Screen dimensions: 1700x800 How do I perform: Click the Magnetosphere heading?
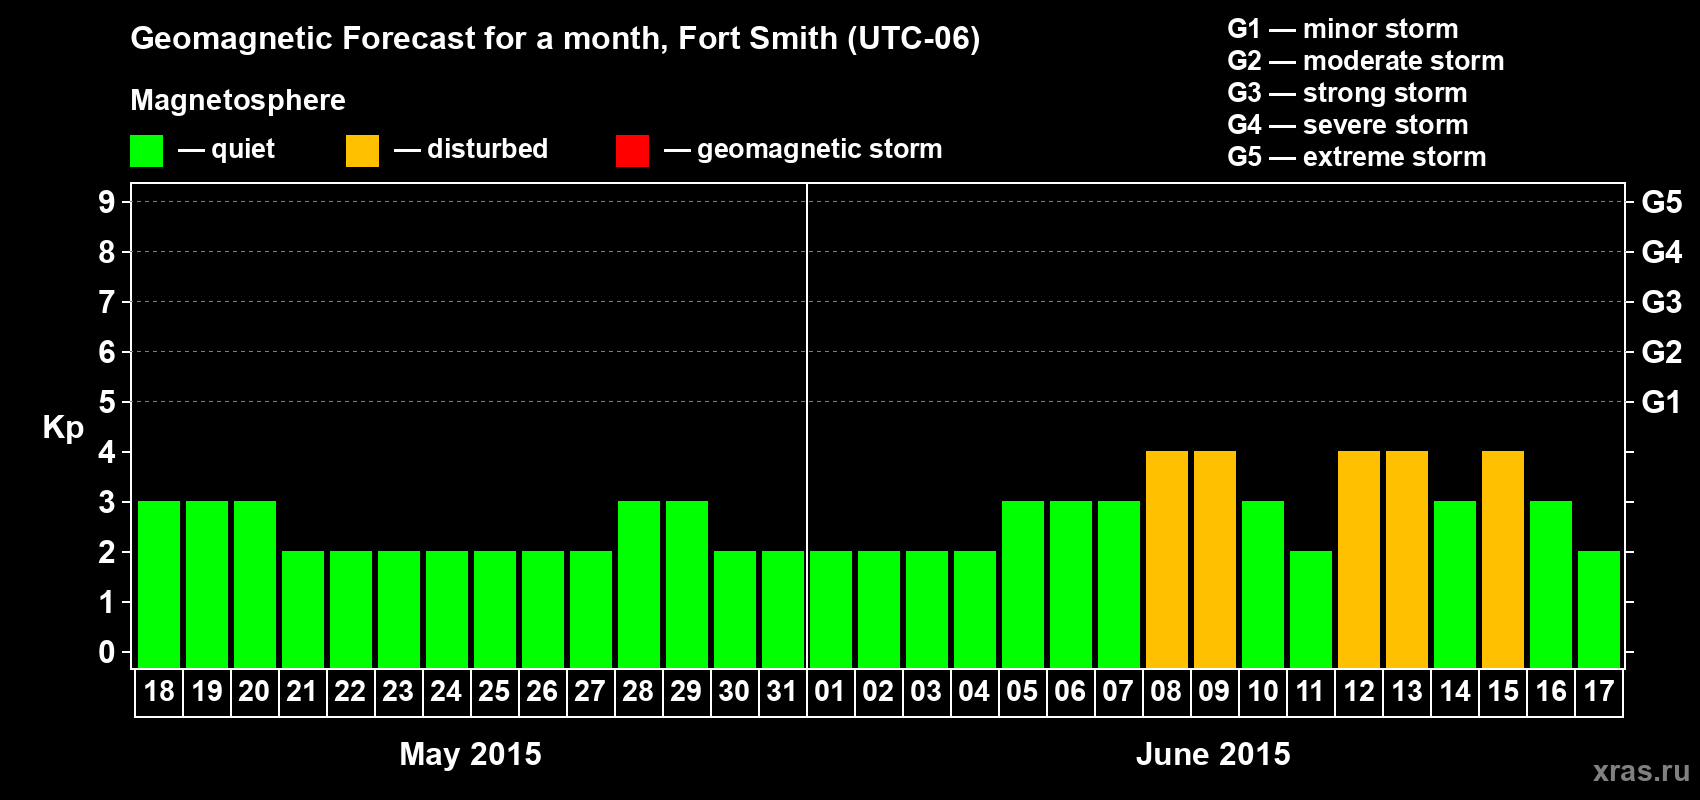click(x=238, y=100)
